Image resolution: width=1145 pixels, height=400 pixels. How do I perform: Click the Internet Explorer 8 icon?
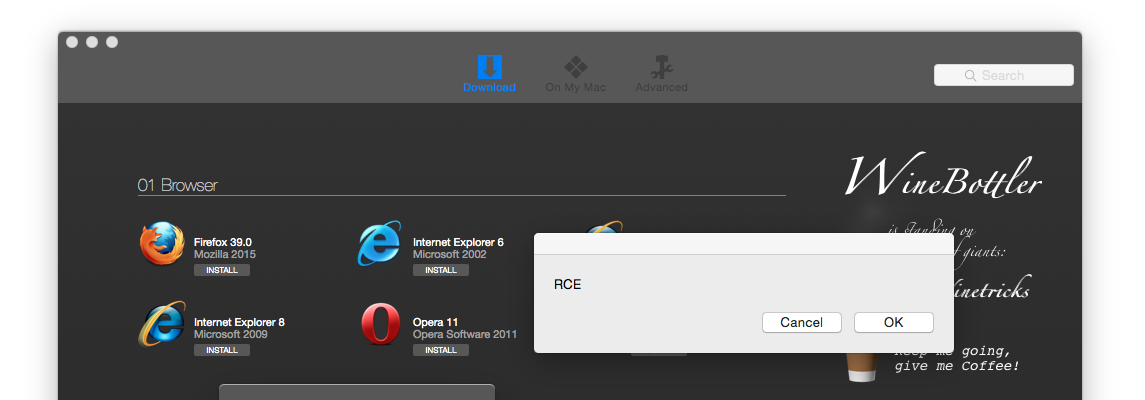162,323
